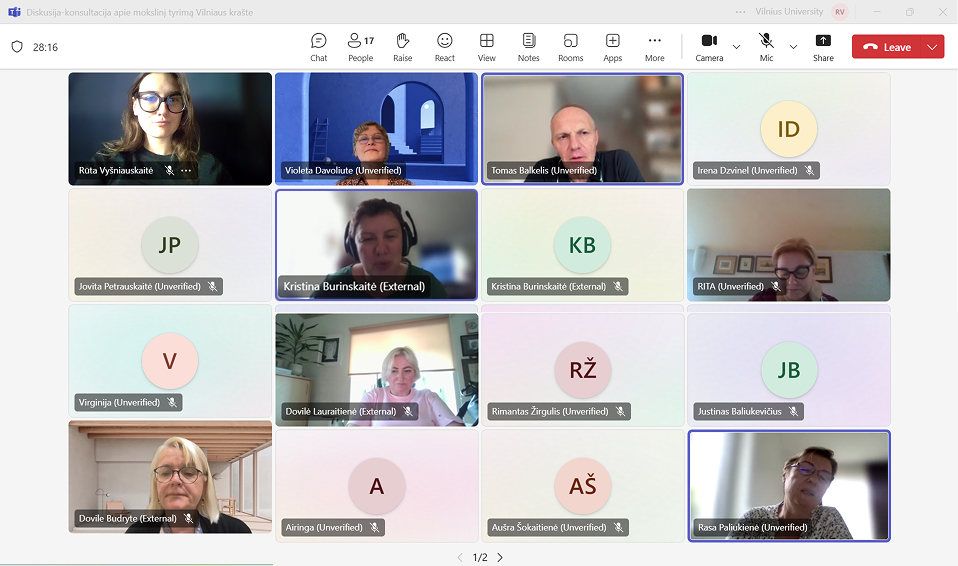This screenshot has height=566, width=958.
Task: Change layout with the View button
Action: [x=486, y=47]
